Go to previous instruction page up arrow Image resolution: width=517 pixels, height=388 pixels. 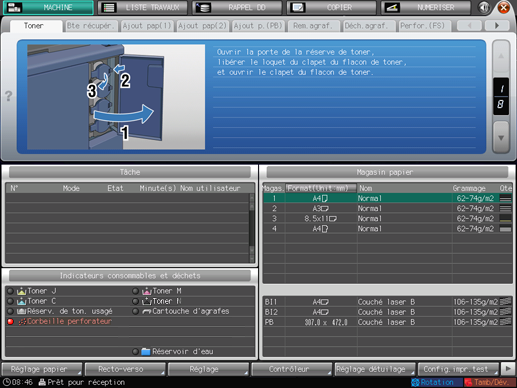(x=501, y=56)
